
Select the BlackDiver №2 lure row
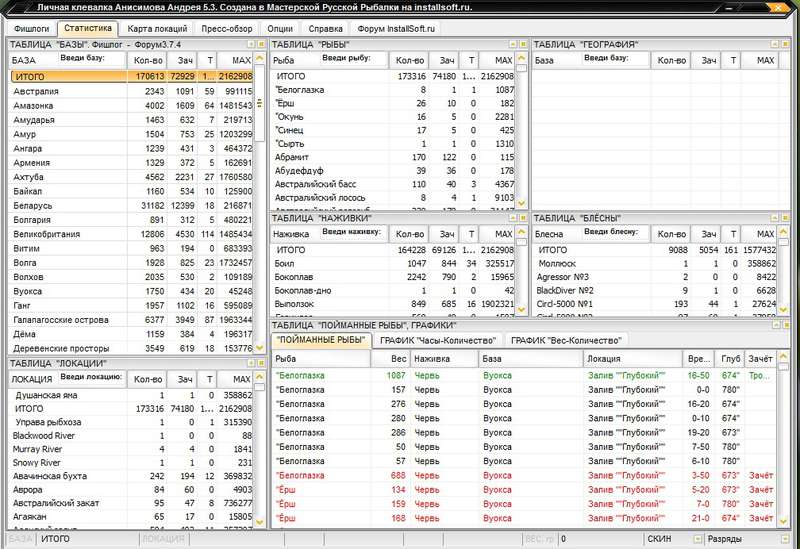tap(656, 291)
